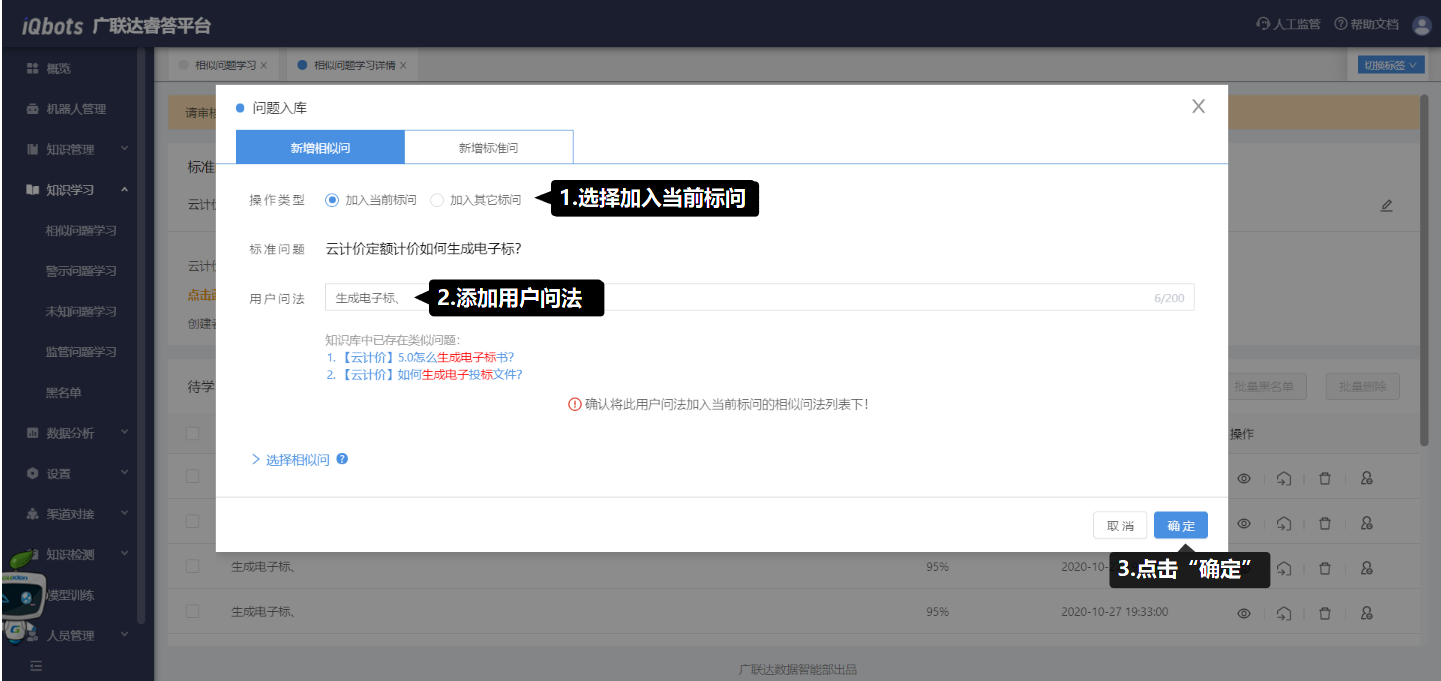Click the 确定 confirm button

[1180, 526]
